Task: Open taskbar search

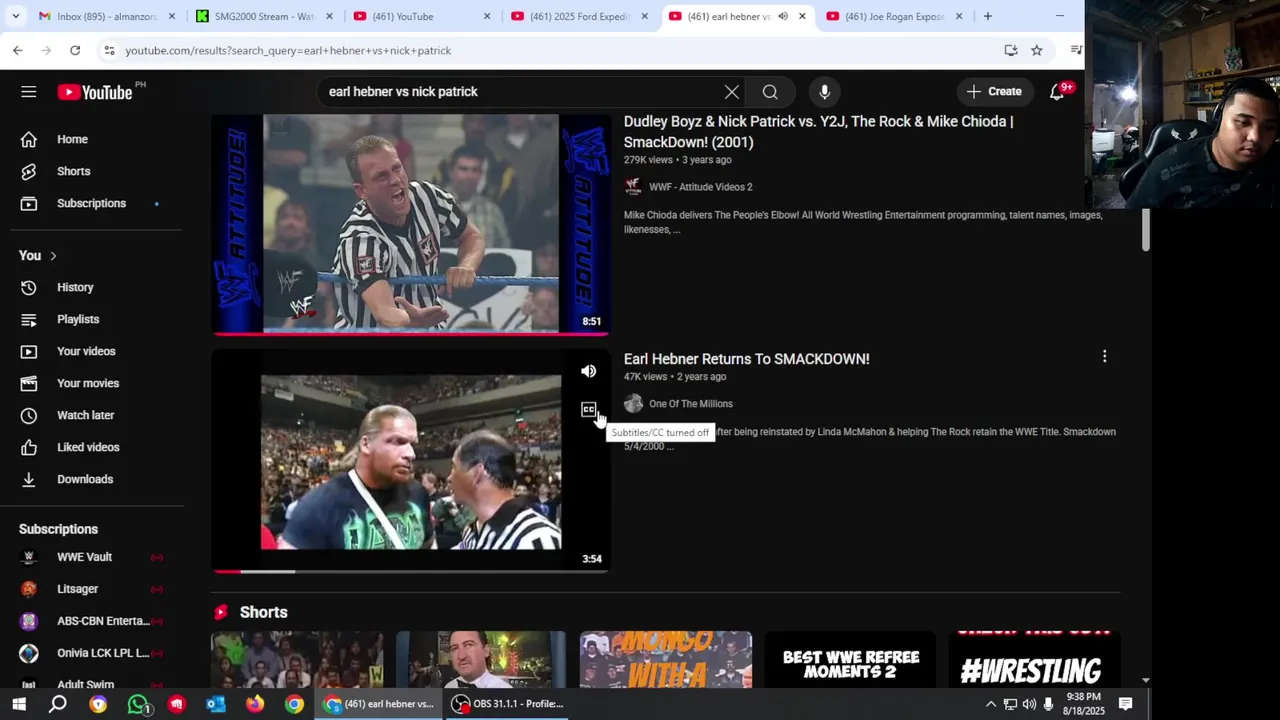Action: click(x=58, y=704)
